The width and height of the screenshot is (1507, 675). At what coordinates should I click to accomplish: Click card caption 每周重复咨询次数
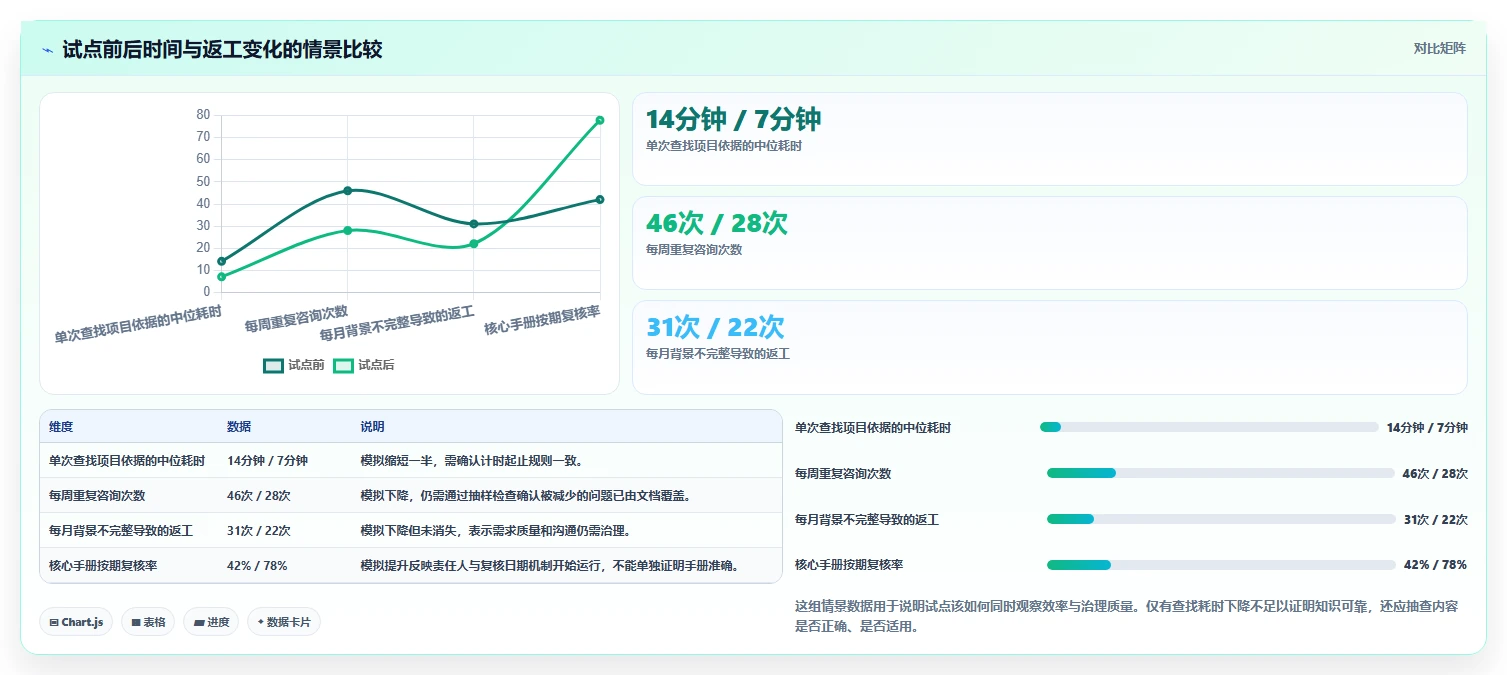coord(694,249)
